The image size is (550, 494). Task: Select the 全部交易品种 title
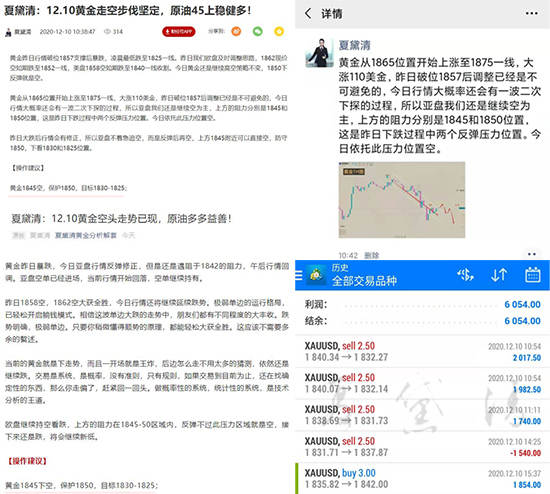point(364,281)
